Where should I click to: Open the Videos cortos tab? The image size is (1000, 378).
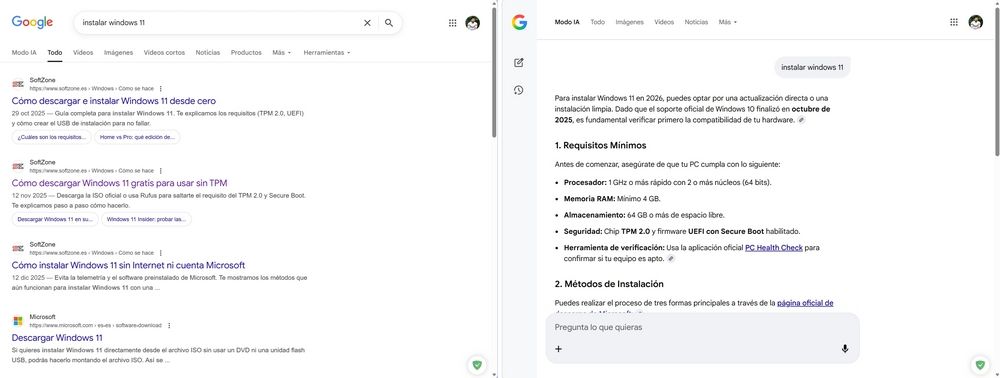click(165, 53)
